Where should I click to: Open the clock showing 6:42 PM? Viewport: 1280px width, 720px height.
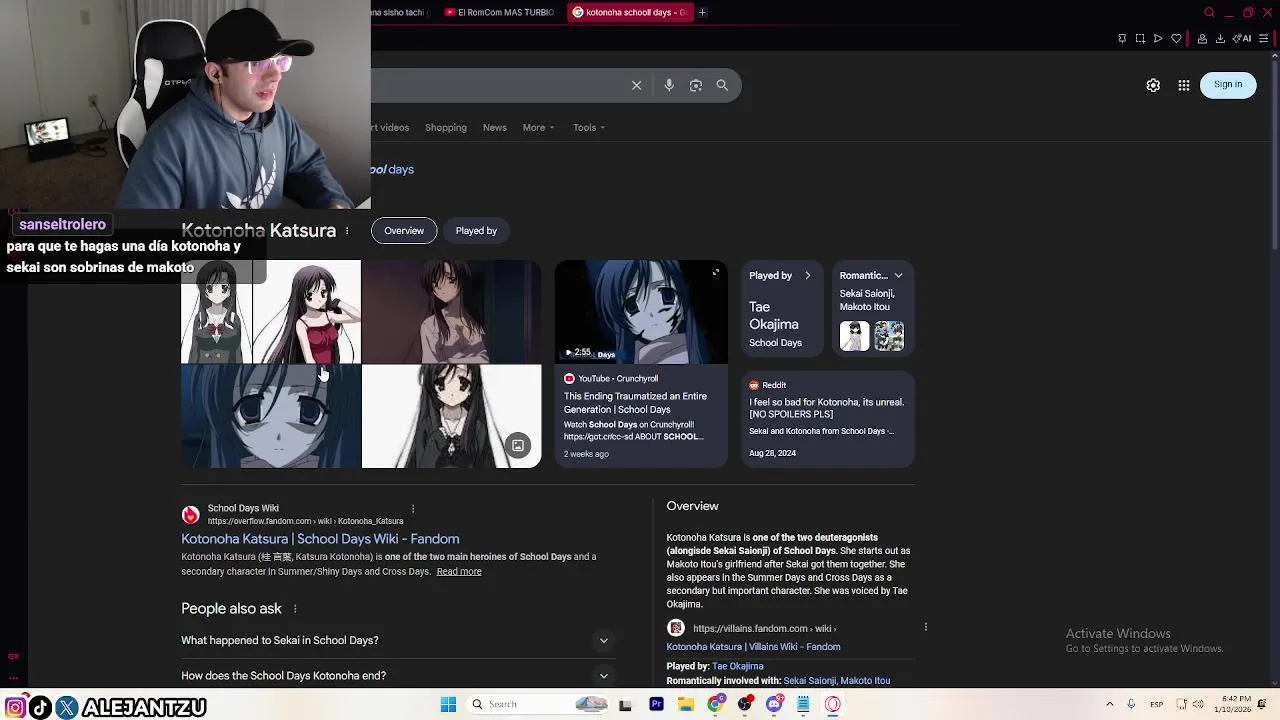(1235, 704)
